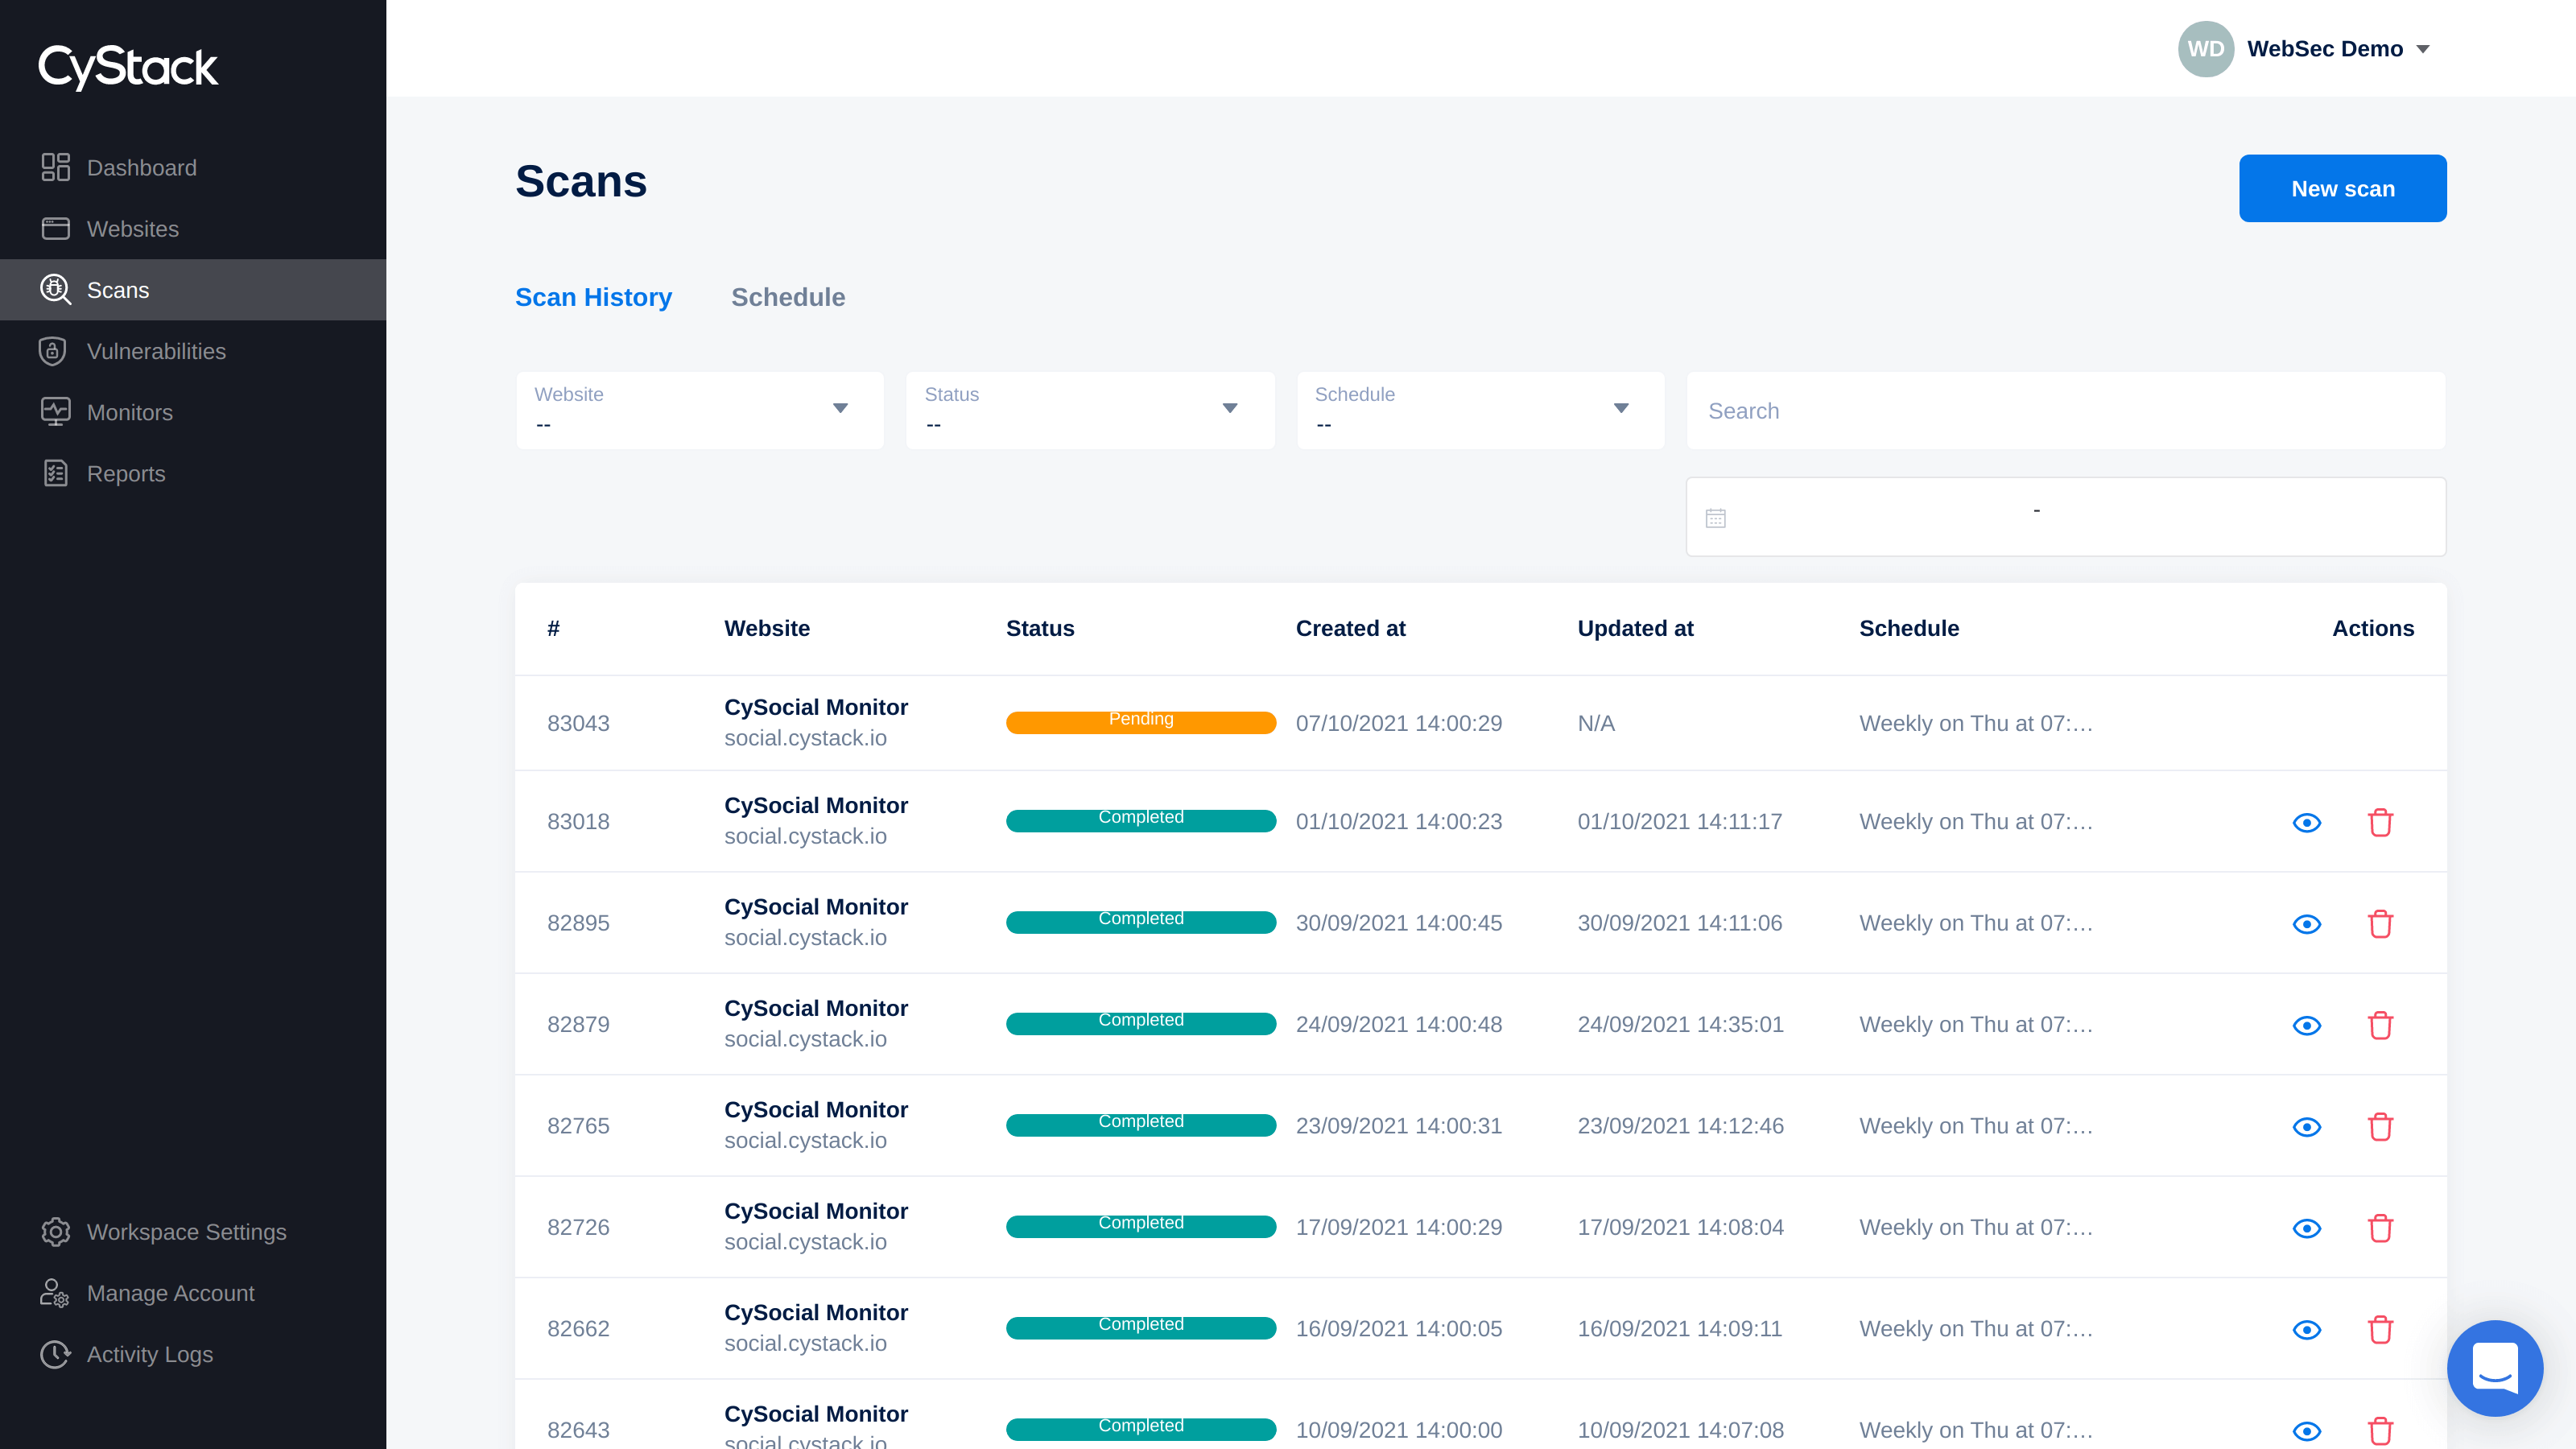Click N/A updated value in row 83043
This screenshot has width=2576, height=1449.
[1596, 723]
